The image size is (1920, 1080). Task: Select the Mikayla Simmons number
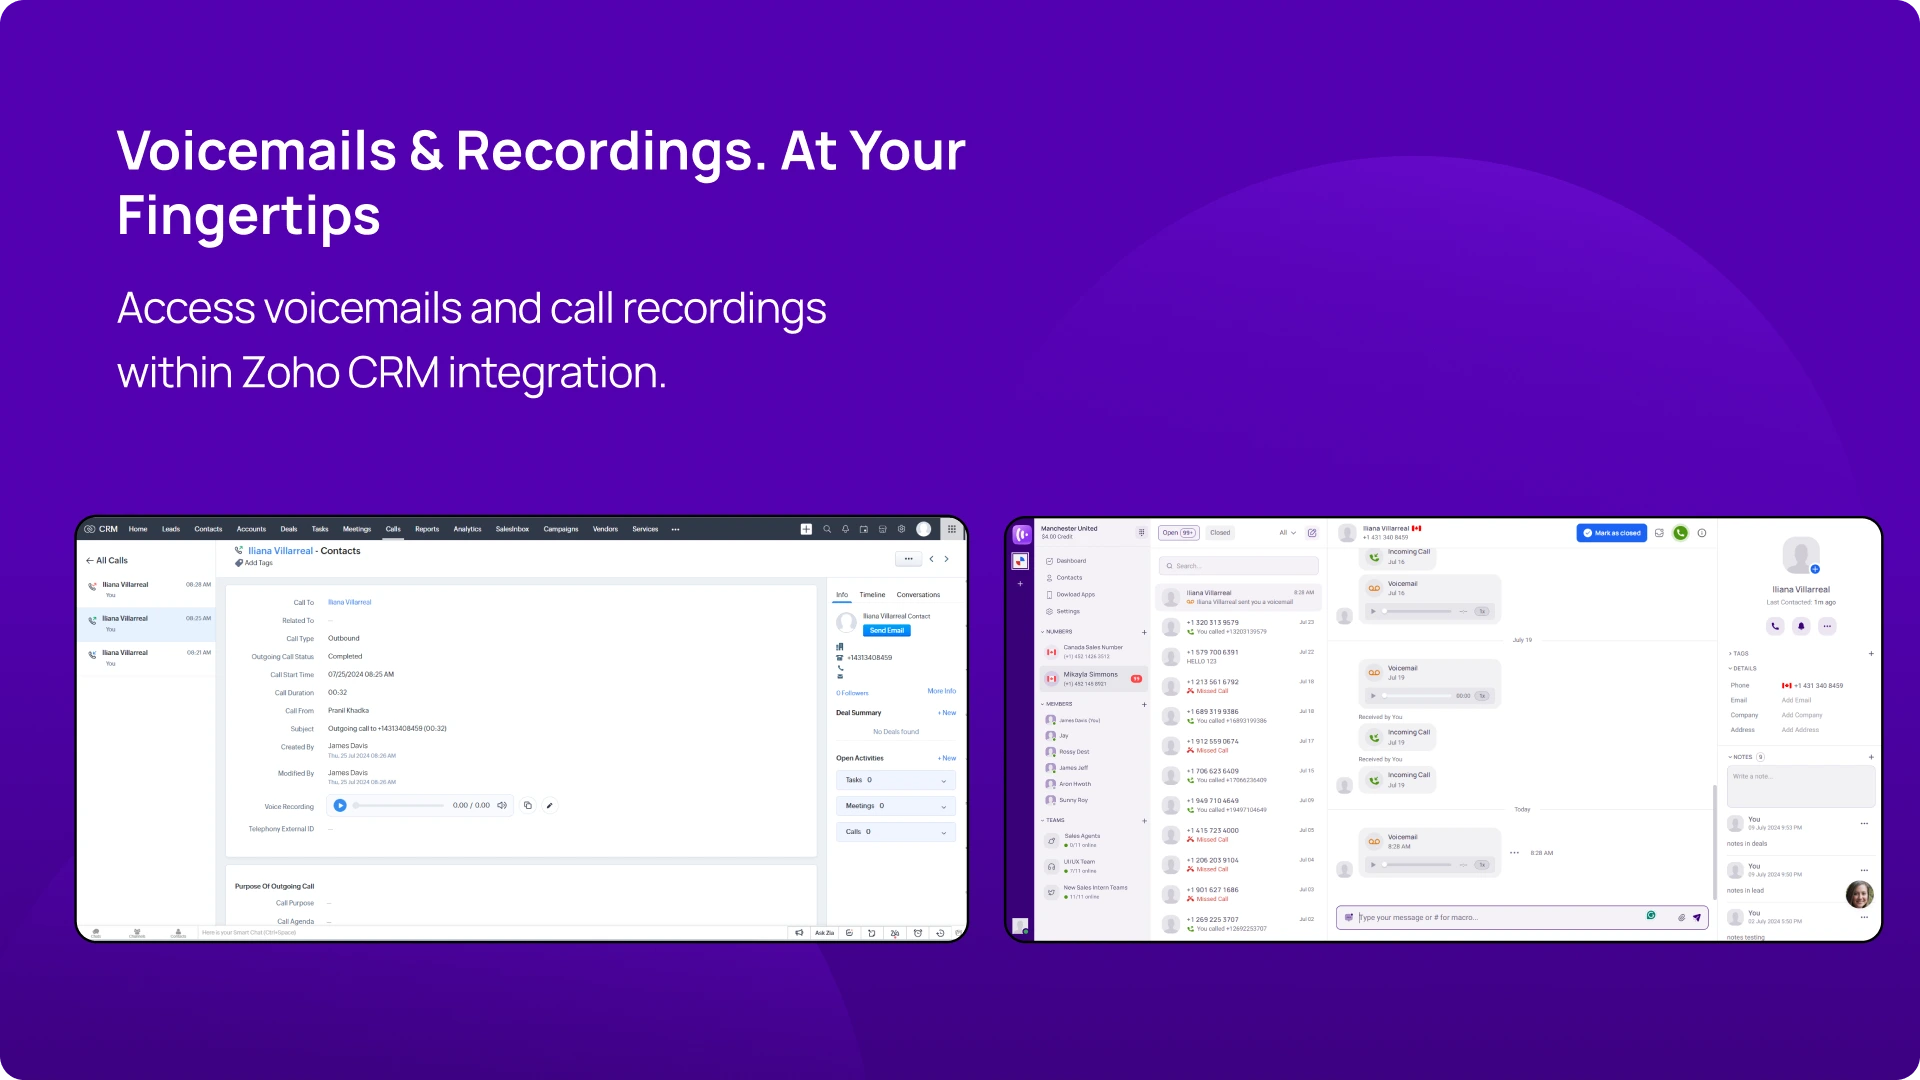1093,679
